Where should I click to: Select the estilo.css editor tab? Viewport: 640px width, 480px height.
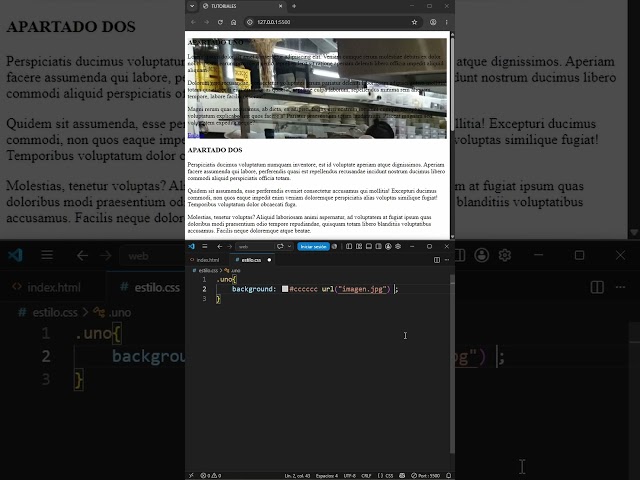[251, 260]
